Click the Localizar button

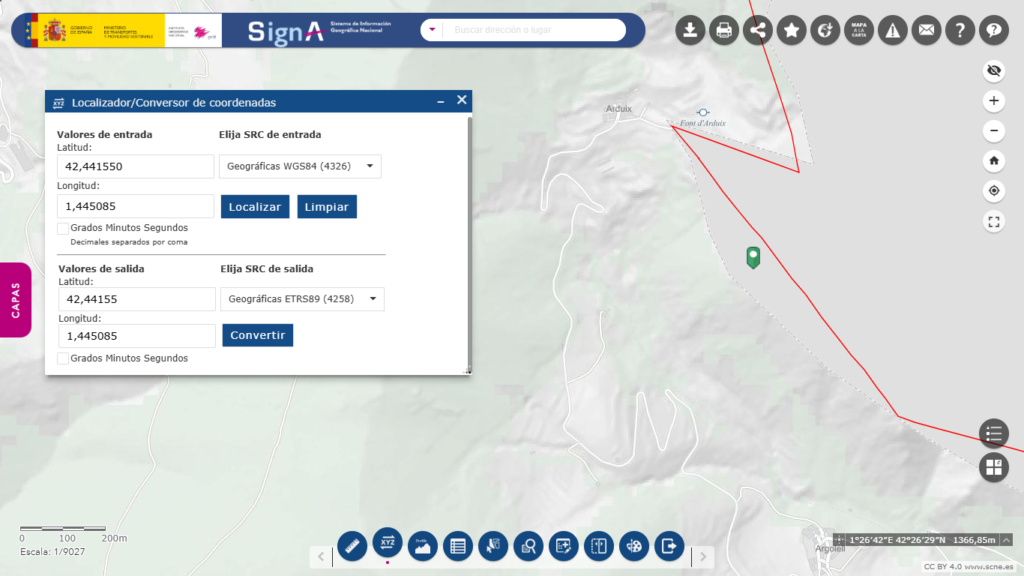click(255, 207)
